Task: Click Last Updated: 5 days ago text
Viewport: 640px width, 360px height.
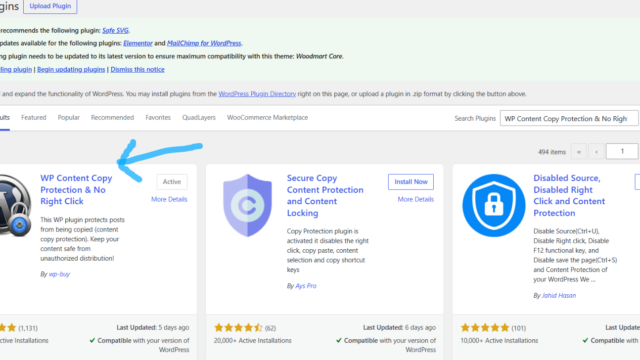Action: click(x=153, y=327)
